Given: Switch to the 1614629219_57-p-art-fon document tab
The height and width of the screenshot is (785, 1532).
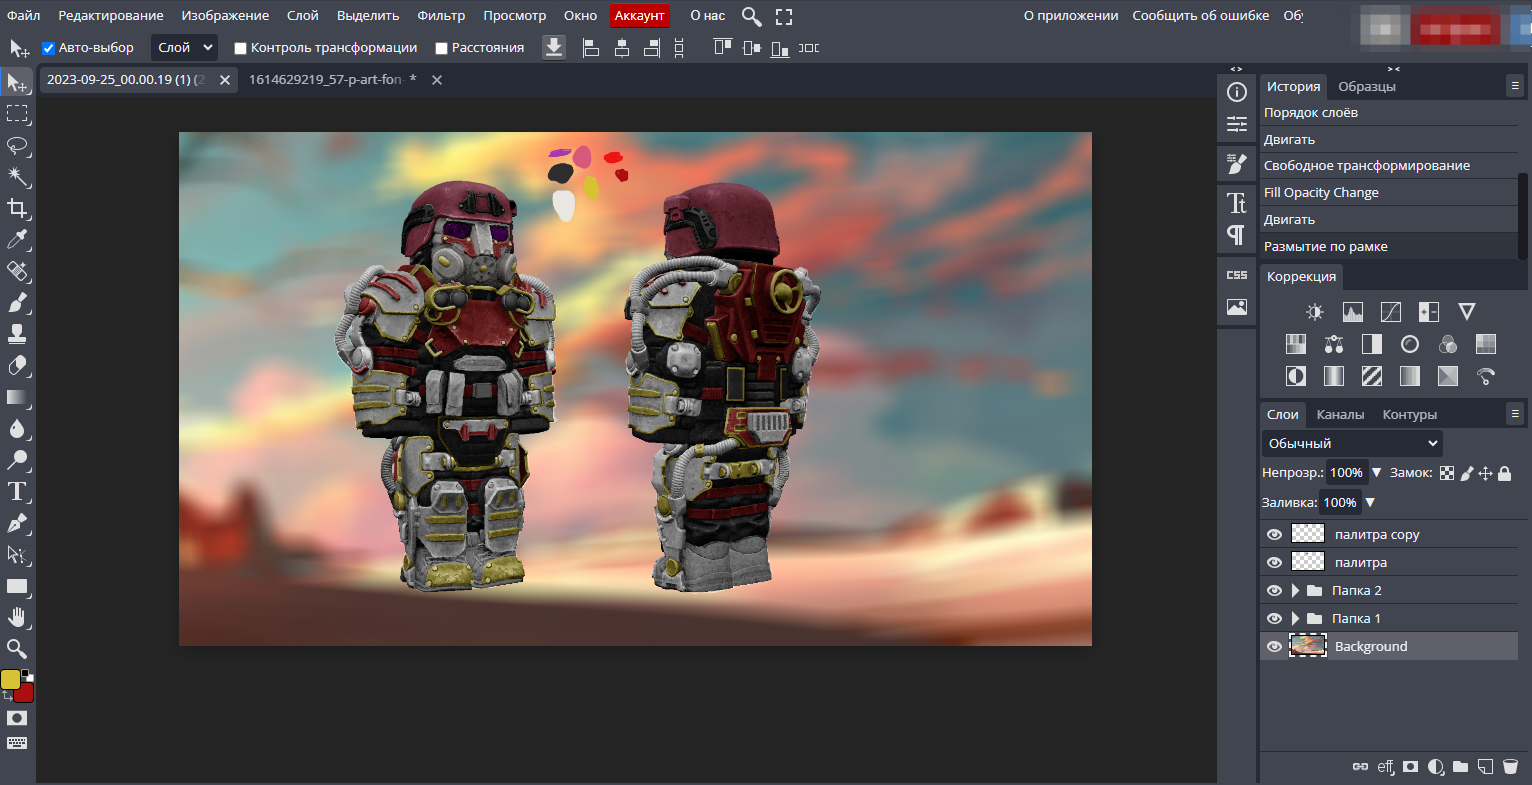Looking at the screenshot, I should click(x=333, y=80).
